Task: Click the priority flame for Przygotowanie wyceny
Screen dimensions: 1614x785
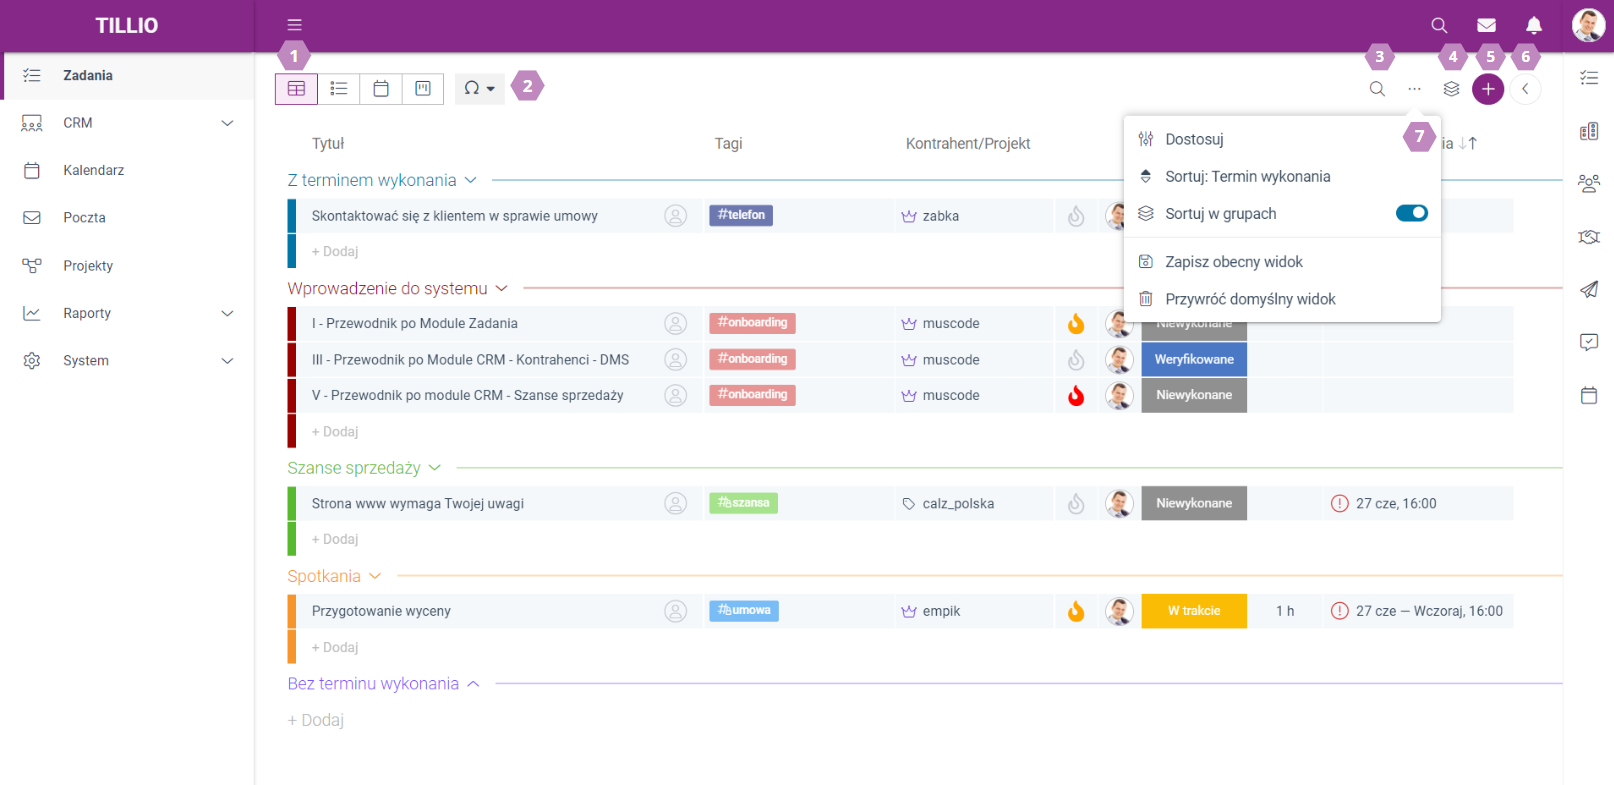Action: 1076,611
